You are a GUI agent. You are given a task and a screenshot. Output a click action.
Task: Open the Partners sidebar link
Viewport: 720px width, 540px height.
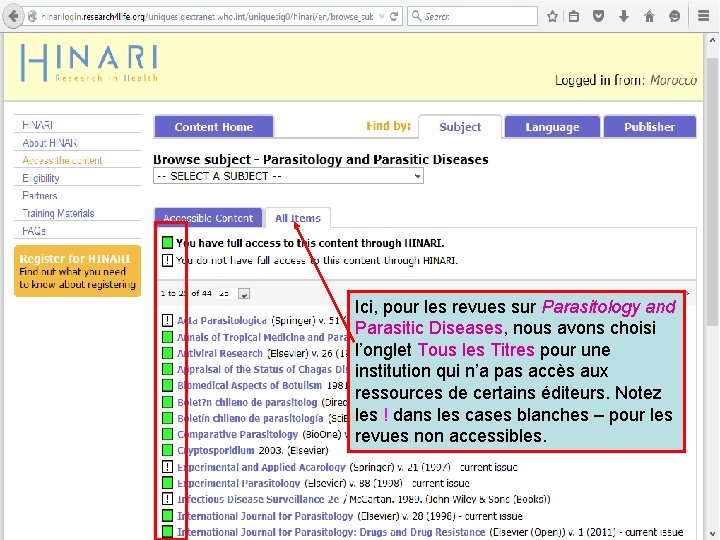pyautogui.click(x=39, y=196)
